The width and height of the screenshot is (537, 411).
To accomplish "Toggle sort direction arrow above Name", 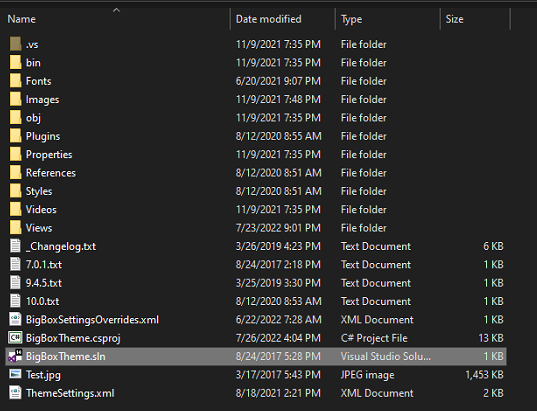I will coord(116,10).
